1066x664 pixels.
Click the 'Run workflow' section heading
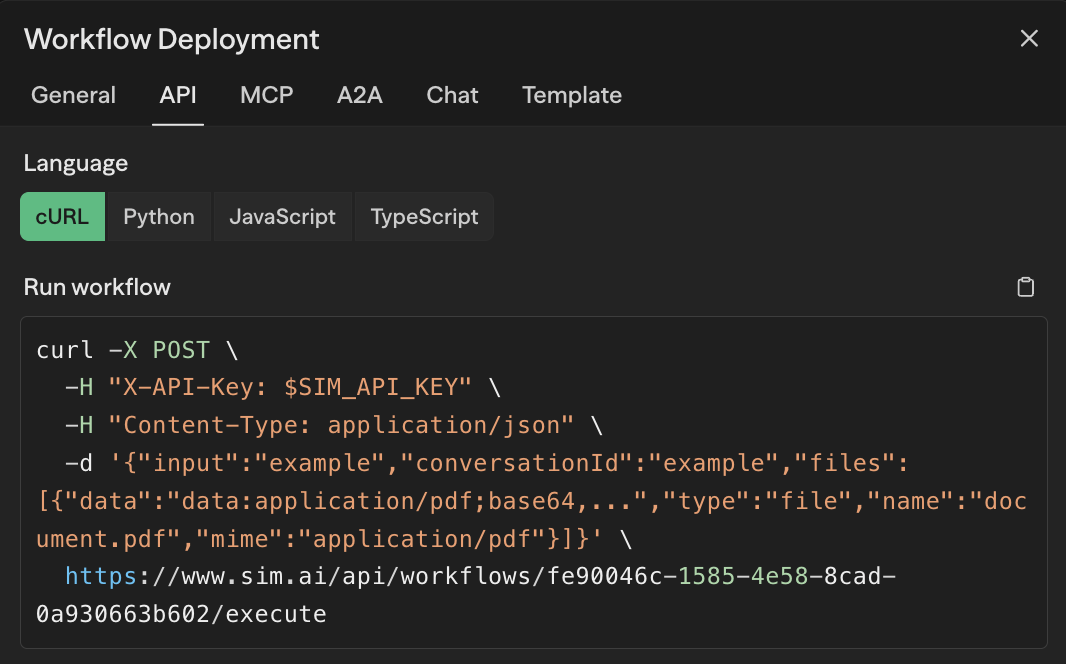pyautogui.click(x=97, y=287)
